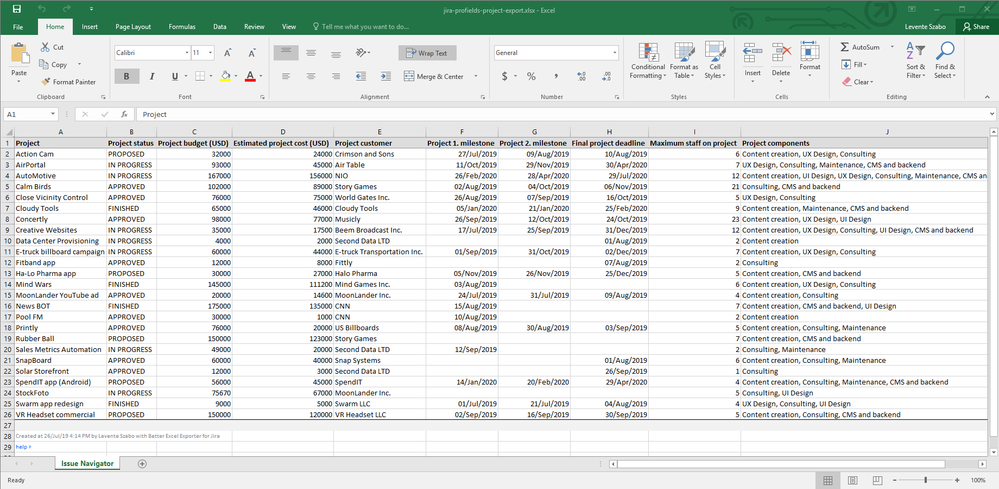The image size is (999, 489).
Task: Toggle Bold formatting
Action: pos(127,76)
